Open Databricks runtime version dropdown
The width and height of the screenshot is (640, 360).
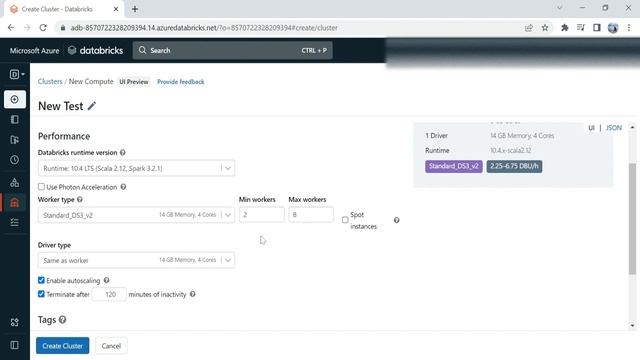tap(136, 168)
